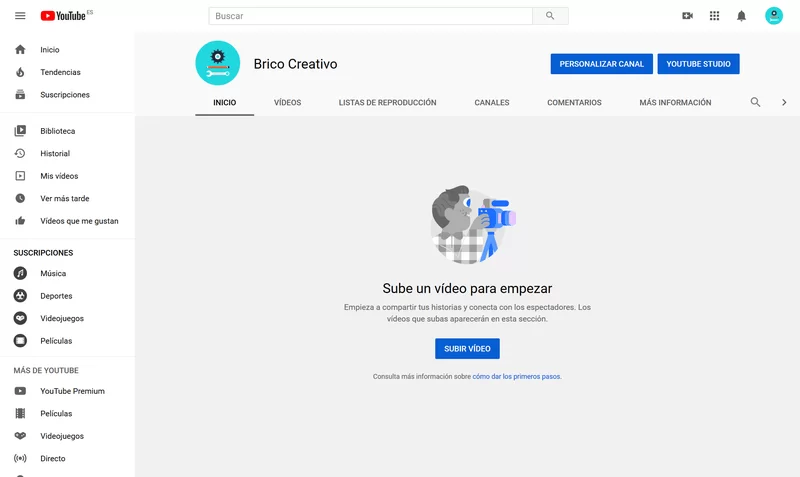Open 'Vídeos que me gustan' entry
The image size is (800, 477).
(79, 220)
